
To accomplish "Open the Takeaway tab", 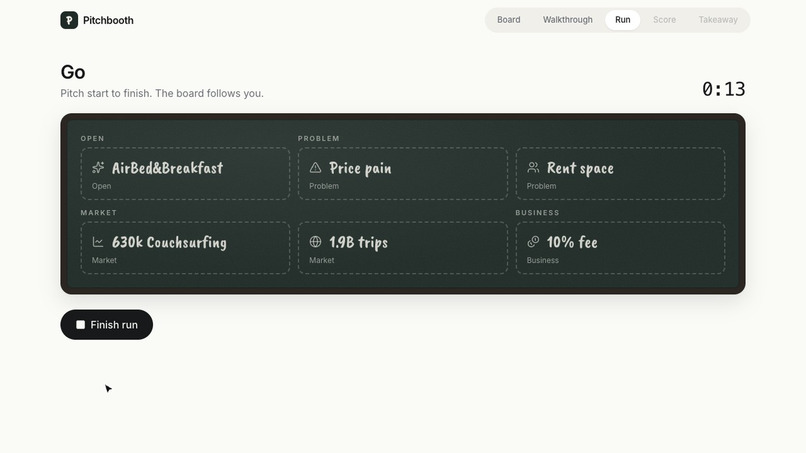I will tap(718, 20).
